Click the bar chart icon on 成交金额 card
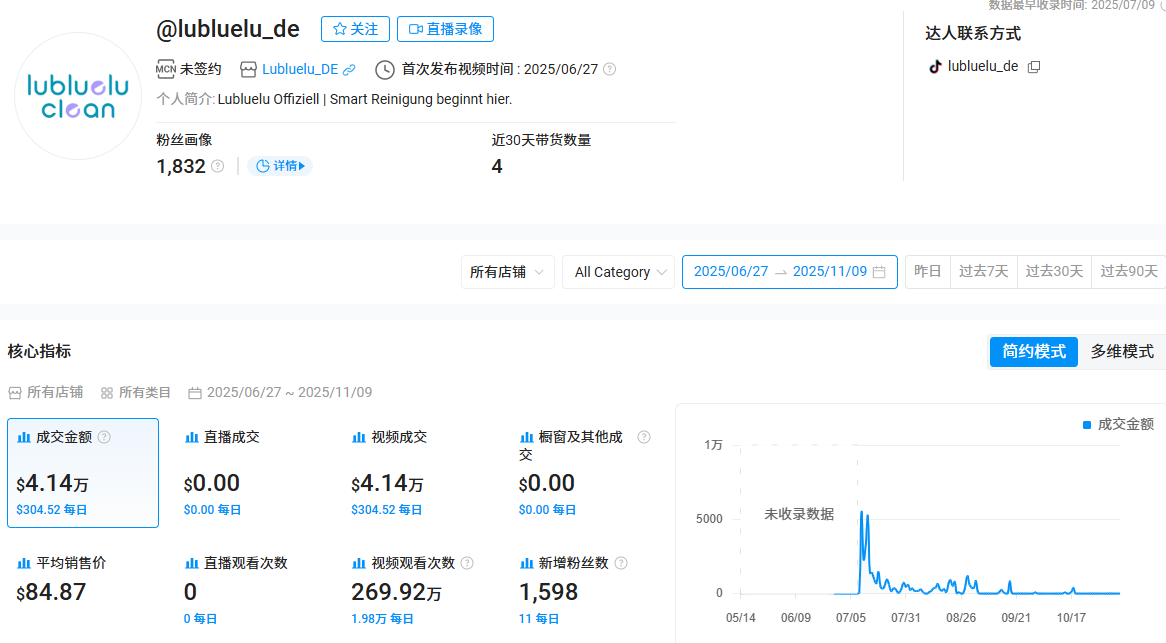 pos(22,436)
